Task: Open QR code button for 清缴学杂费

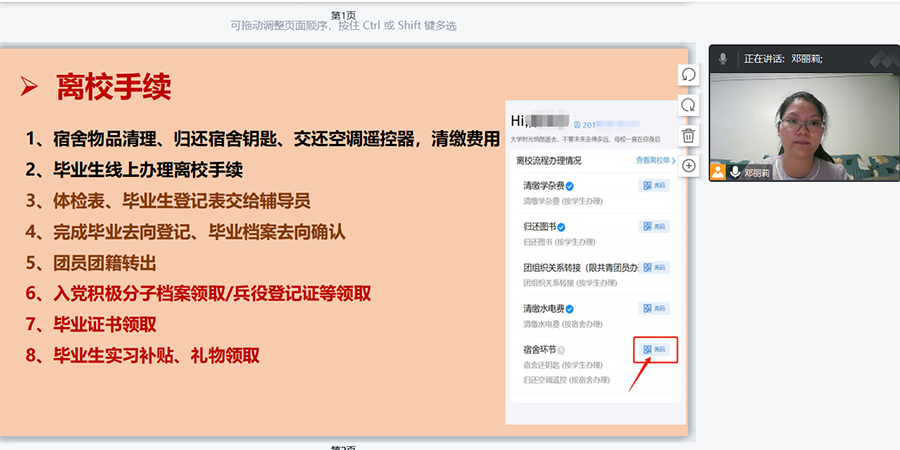Action: [x=655, y=185]
